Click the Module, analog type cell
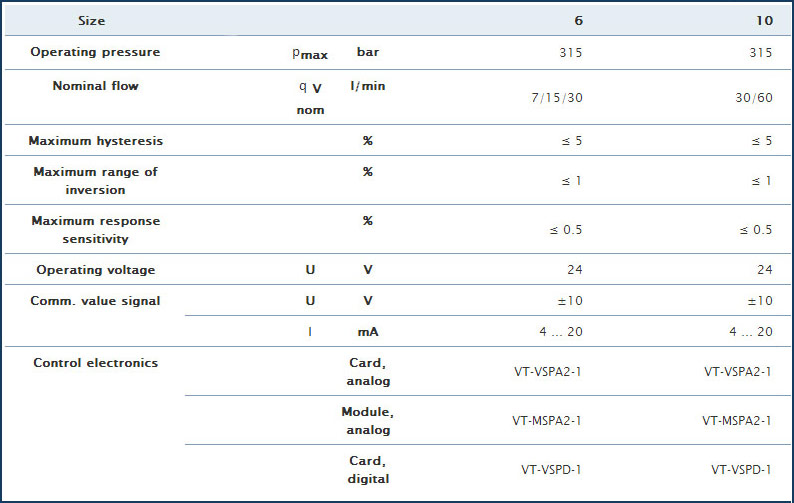 tap(366, 420)
